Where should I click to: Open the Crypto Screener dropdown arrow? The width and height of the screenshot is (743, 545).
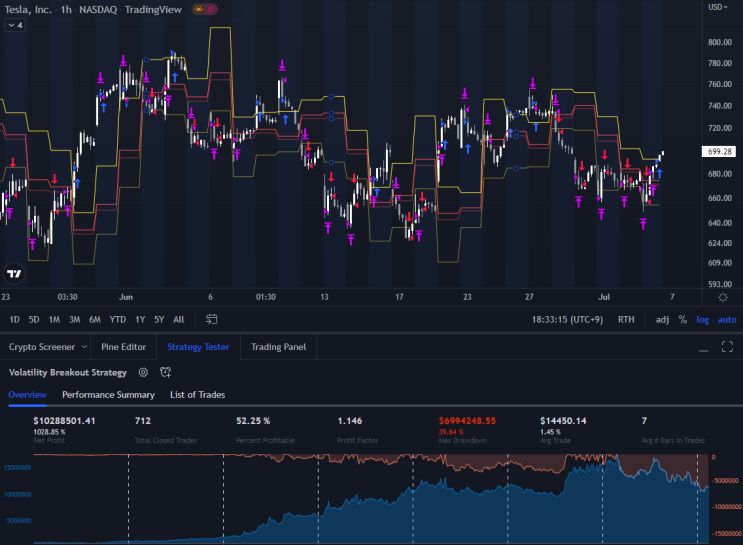click(x=84, y=347)
